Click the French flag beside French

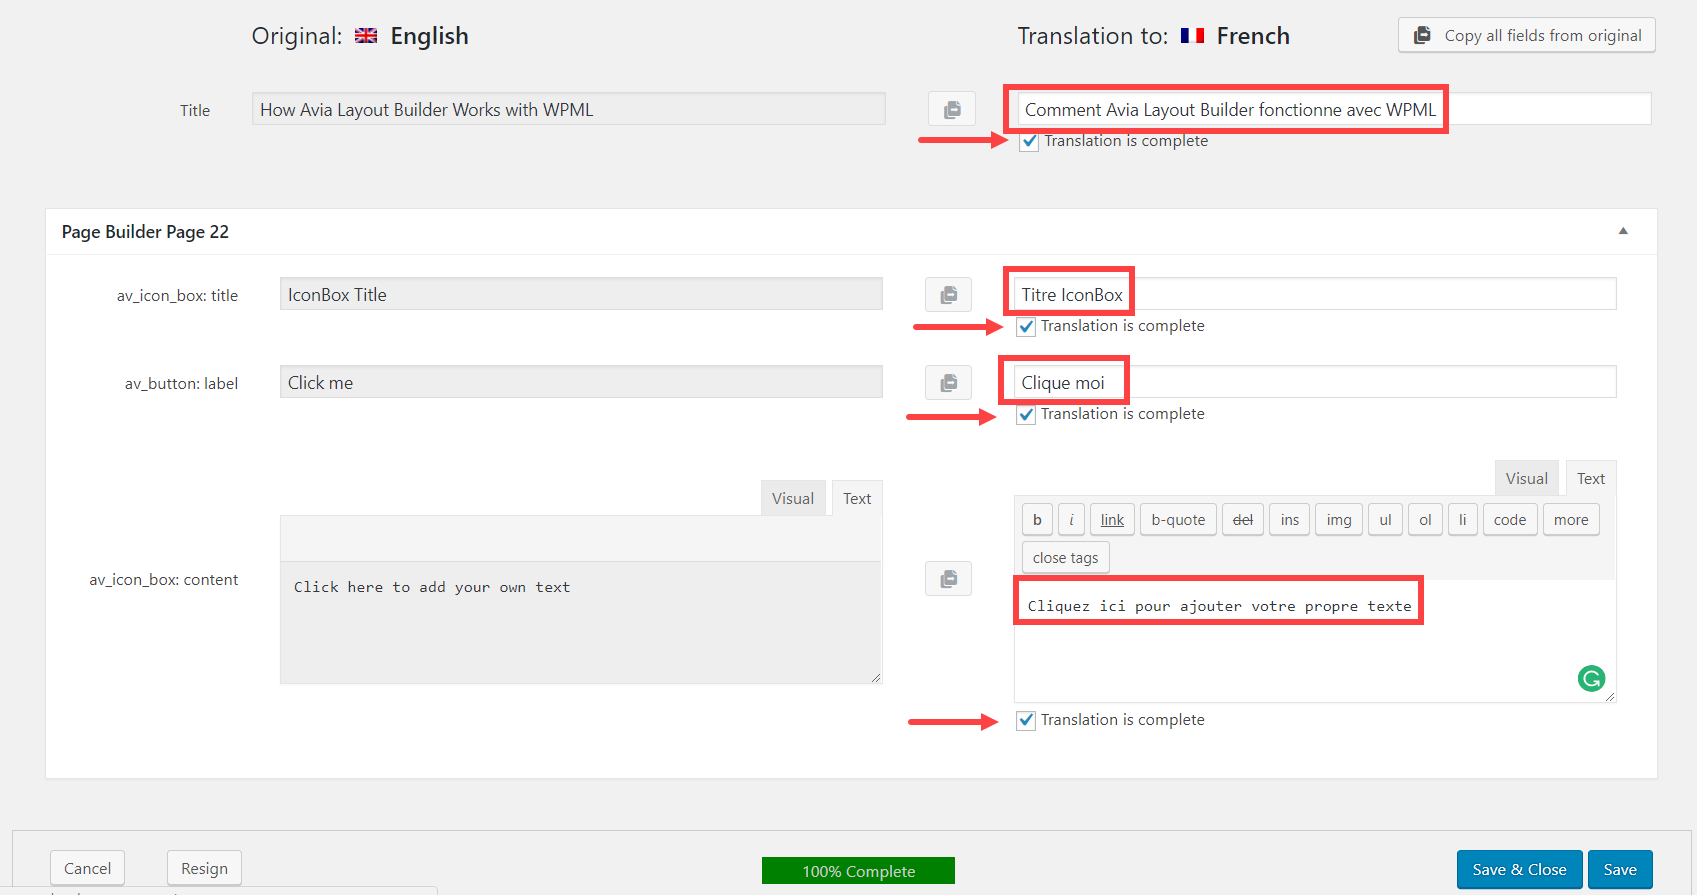pyautogui.click(x=1192, y=36)
